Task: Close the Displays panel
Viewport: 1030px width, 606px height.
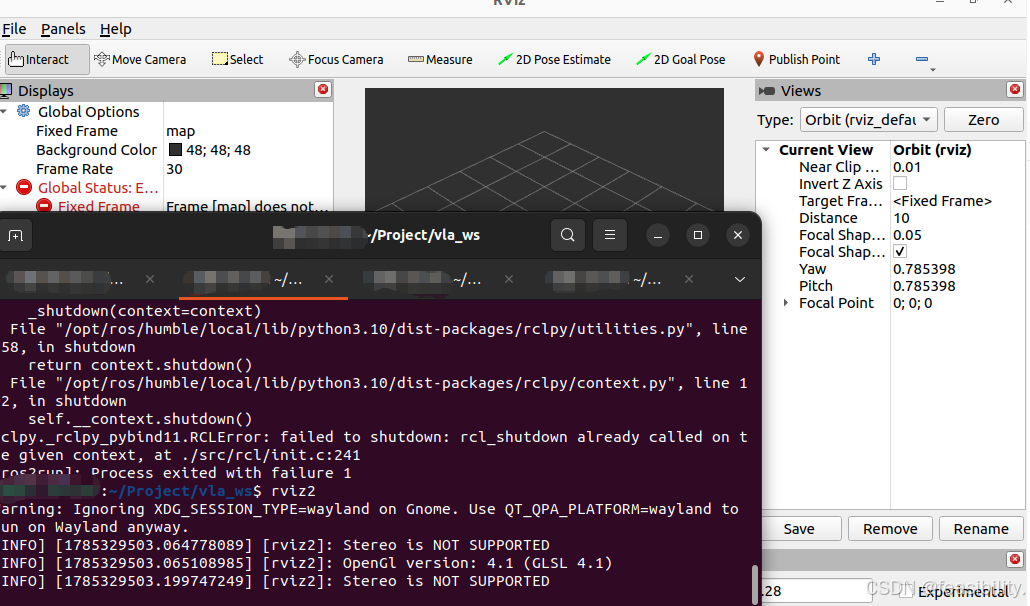Action: (323, 89)
